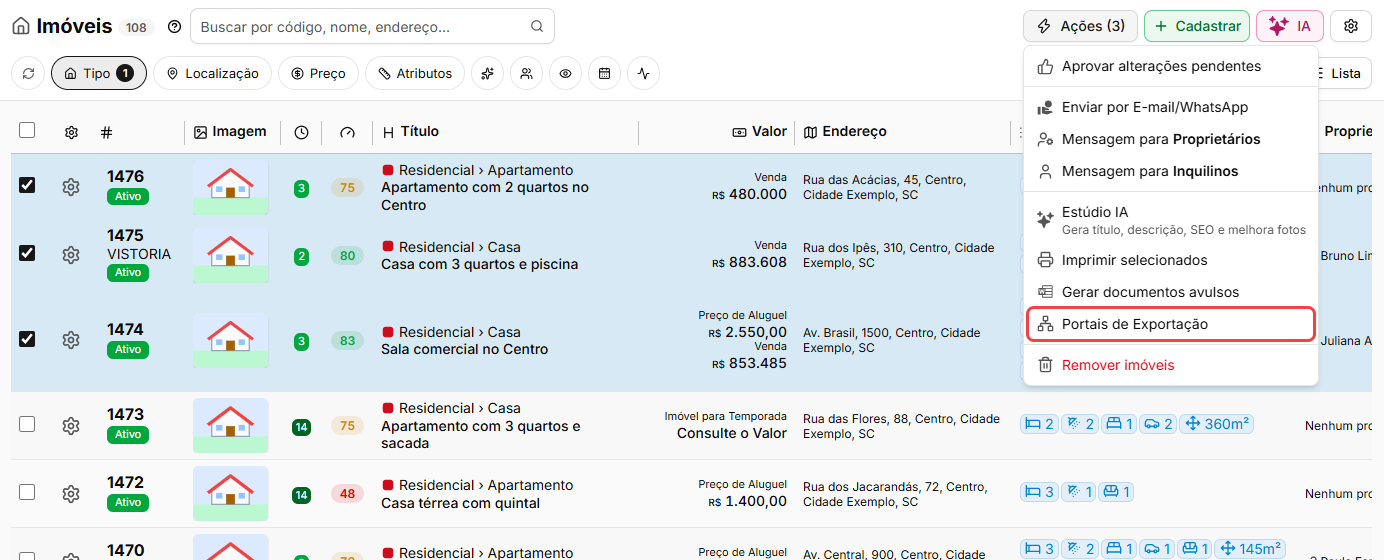Screen dimensions: 1384x560
Task: Click bedroom chip 3 on row 1472
Action: [1037, 492]
